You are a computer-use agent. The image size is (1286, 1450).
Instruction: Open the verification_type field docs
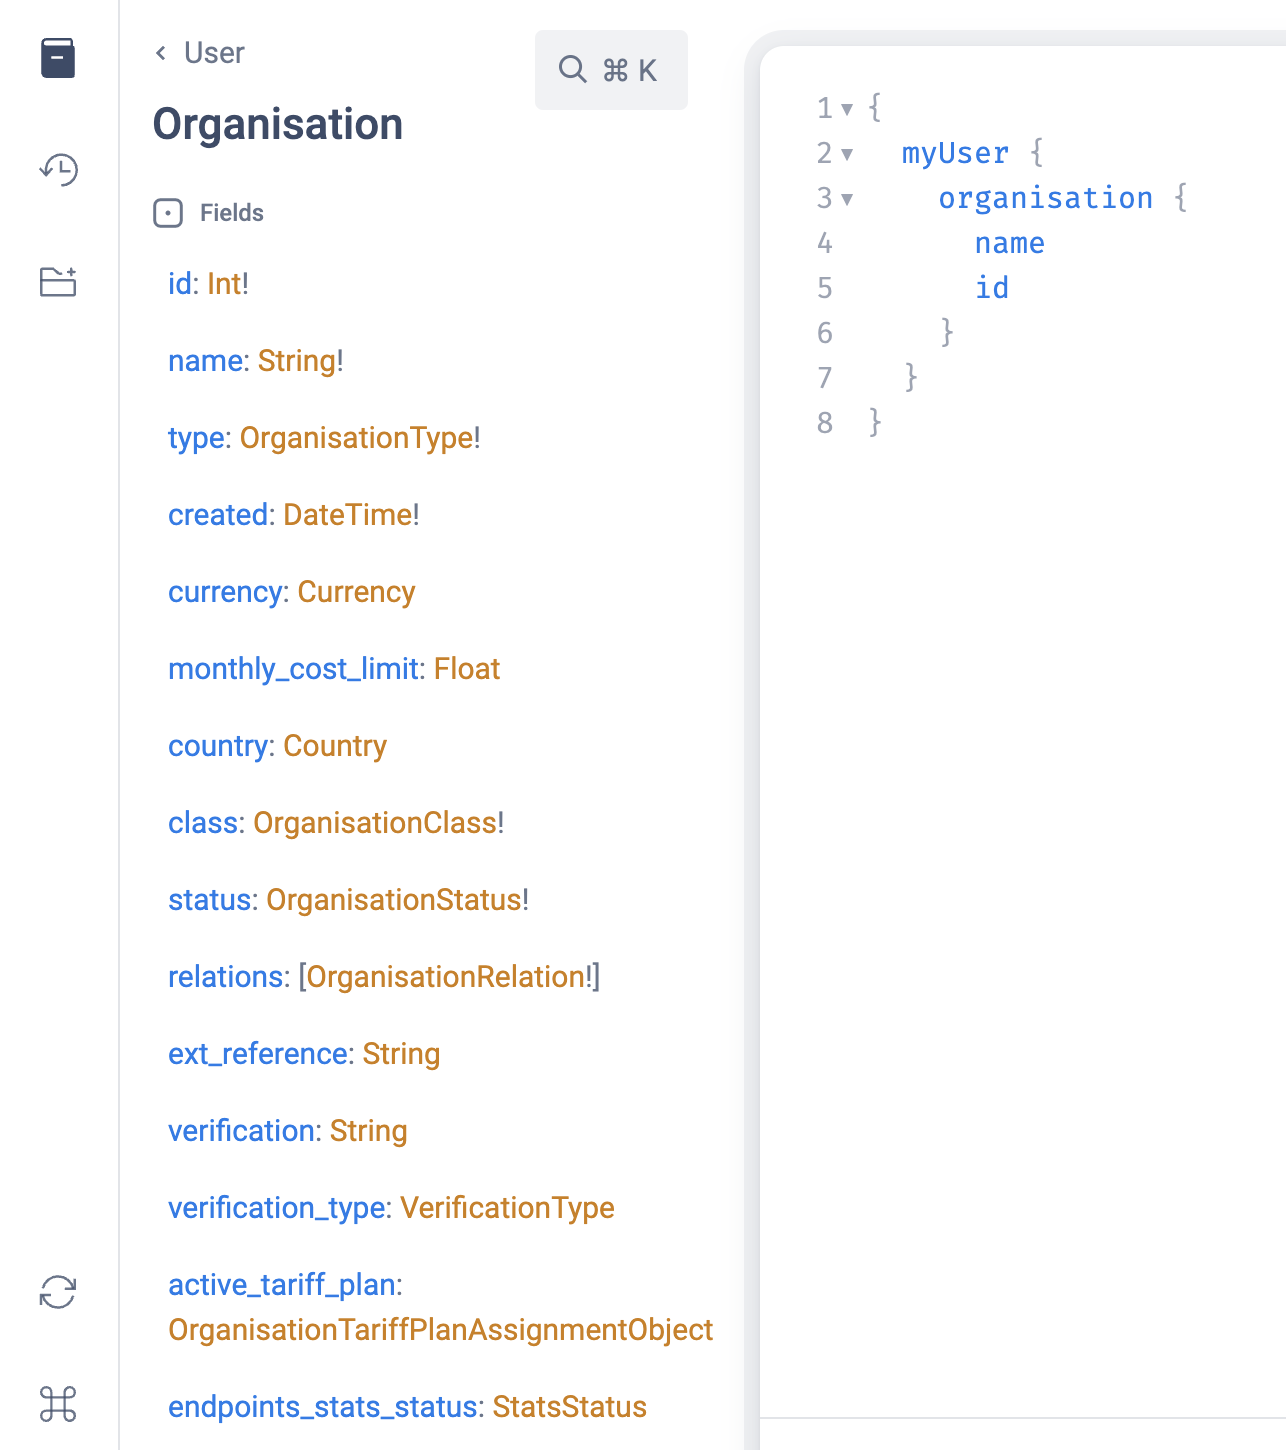(277, 1208)
